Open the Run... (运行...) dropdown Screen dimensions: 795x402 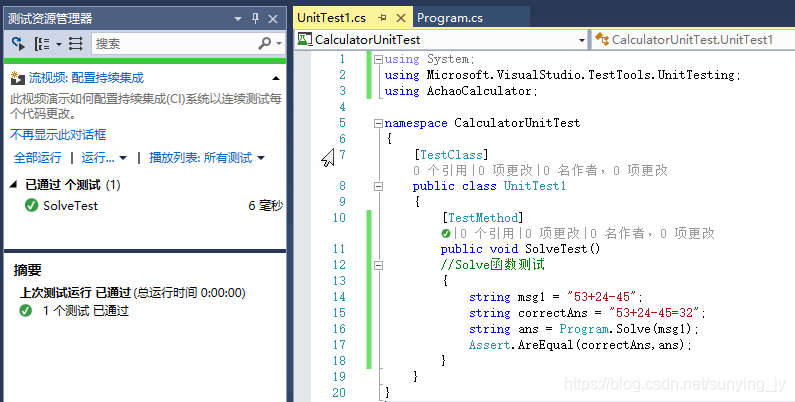tap(104, 158)
